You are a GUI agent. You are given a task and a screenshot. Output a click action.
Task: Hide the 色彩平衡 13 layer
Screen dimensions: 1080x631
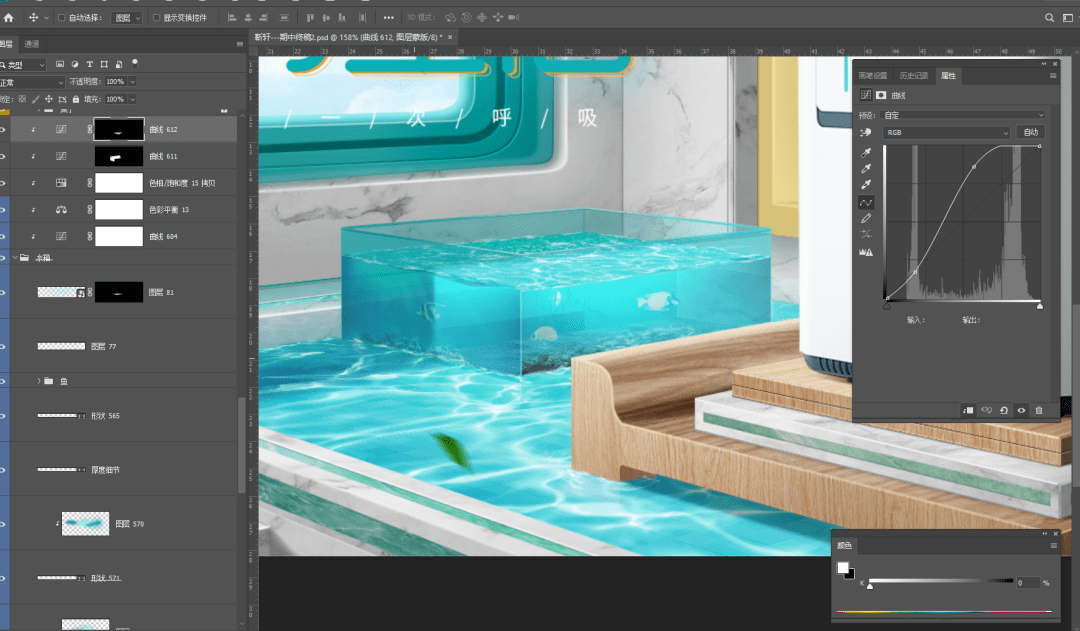(3, 209)
